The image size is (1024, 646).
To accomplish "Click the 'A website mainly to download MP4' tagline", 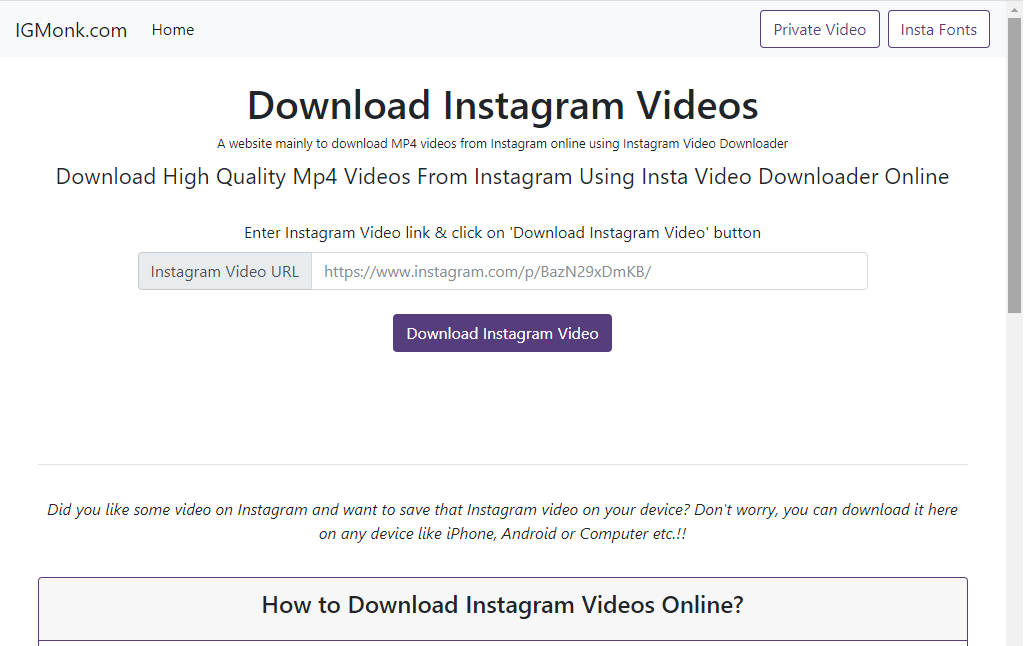I will coord(502,144).
